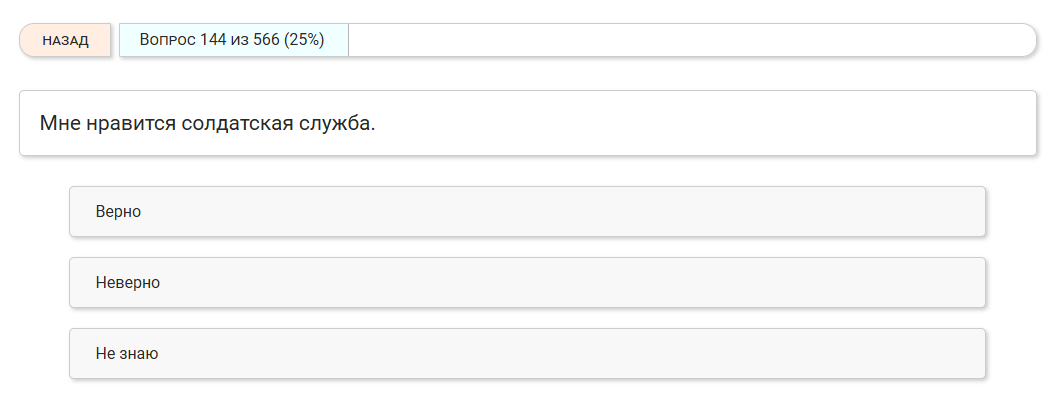Click the white unfilled progress bar area
Viewport: 1050px width, 402px height.
[x=690, y=40]
